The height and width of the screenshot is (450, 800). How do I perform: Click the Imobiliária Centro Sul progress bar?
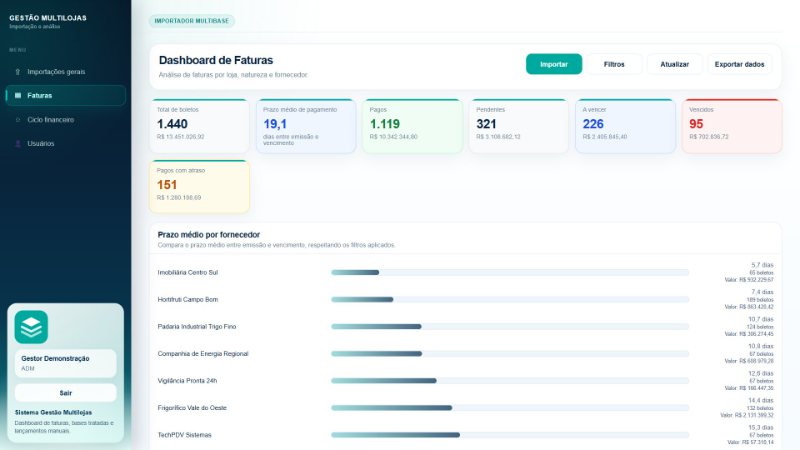(x=510, y=272)
